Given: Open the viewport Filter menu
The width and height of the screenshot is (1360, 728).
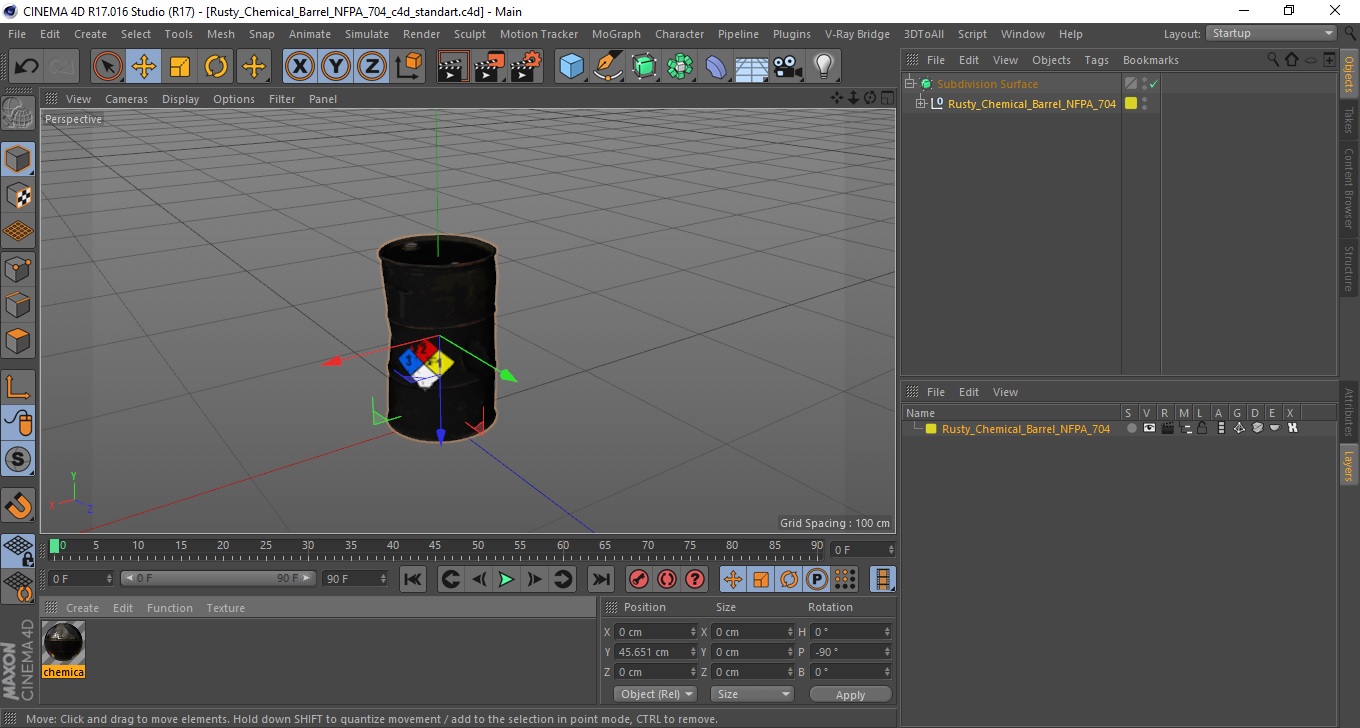Looking at the screenshot, I should click(282, 99).
